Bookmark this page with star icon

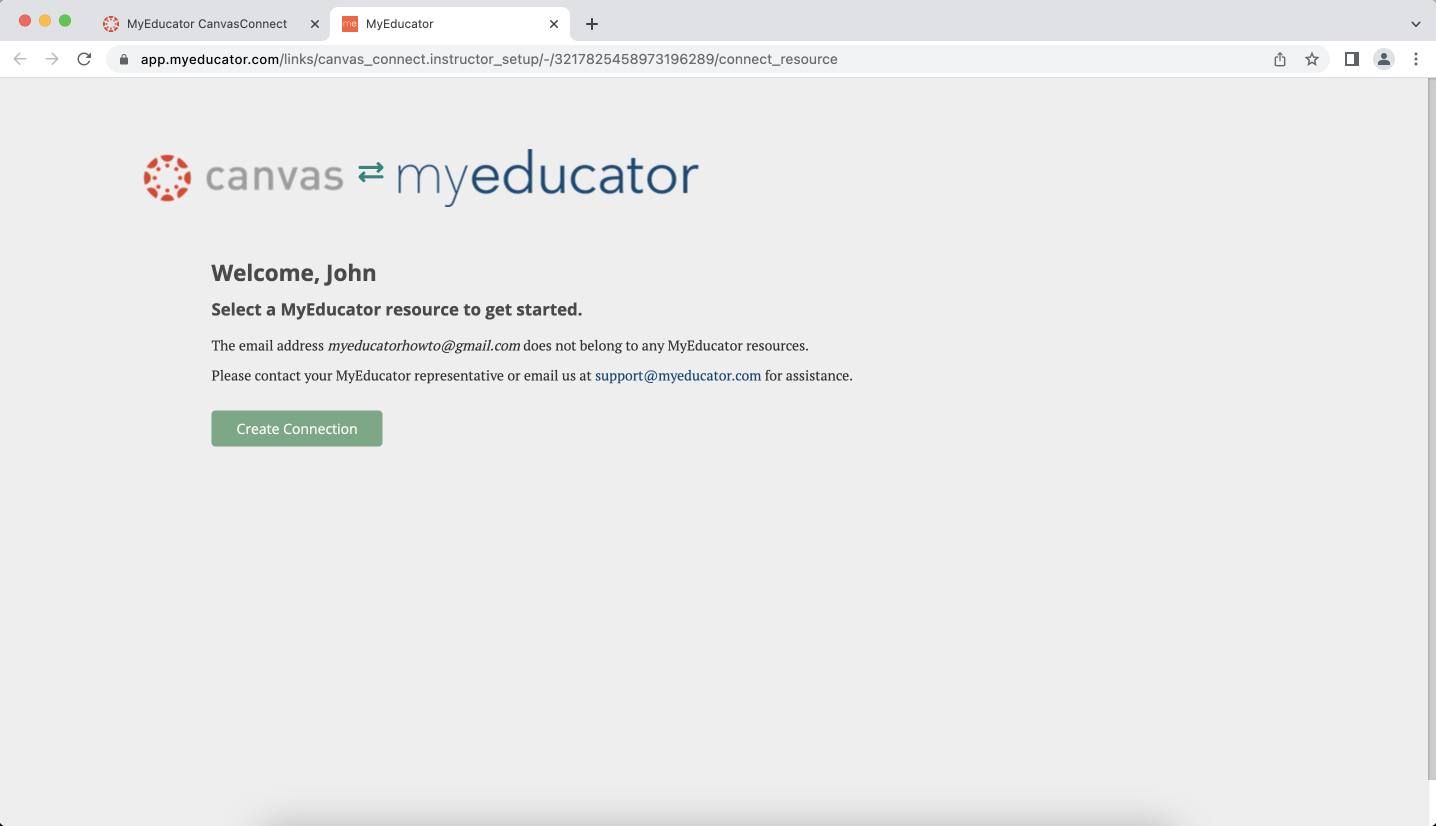coord(1312,59)
